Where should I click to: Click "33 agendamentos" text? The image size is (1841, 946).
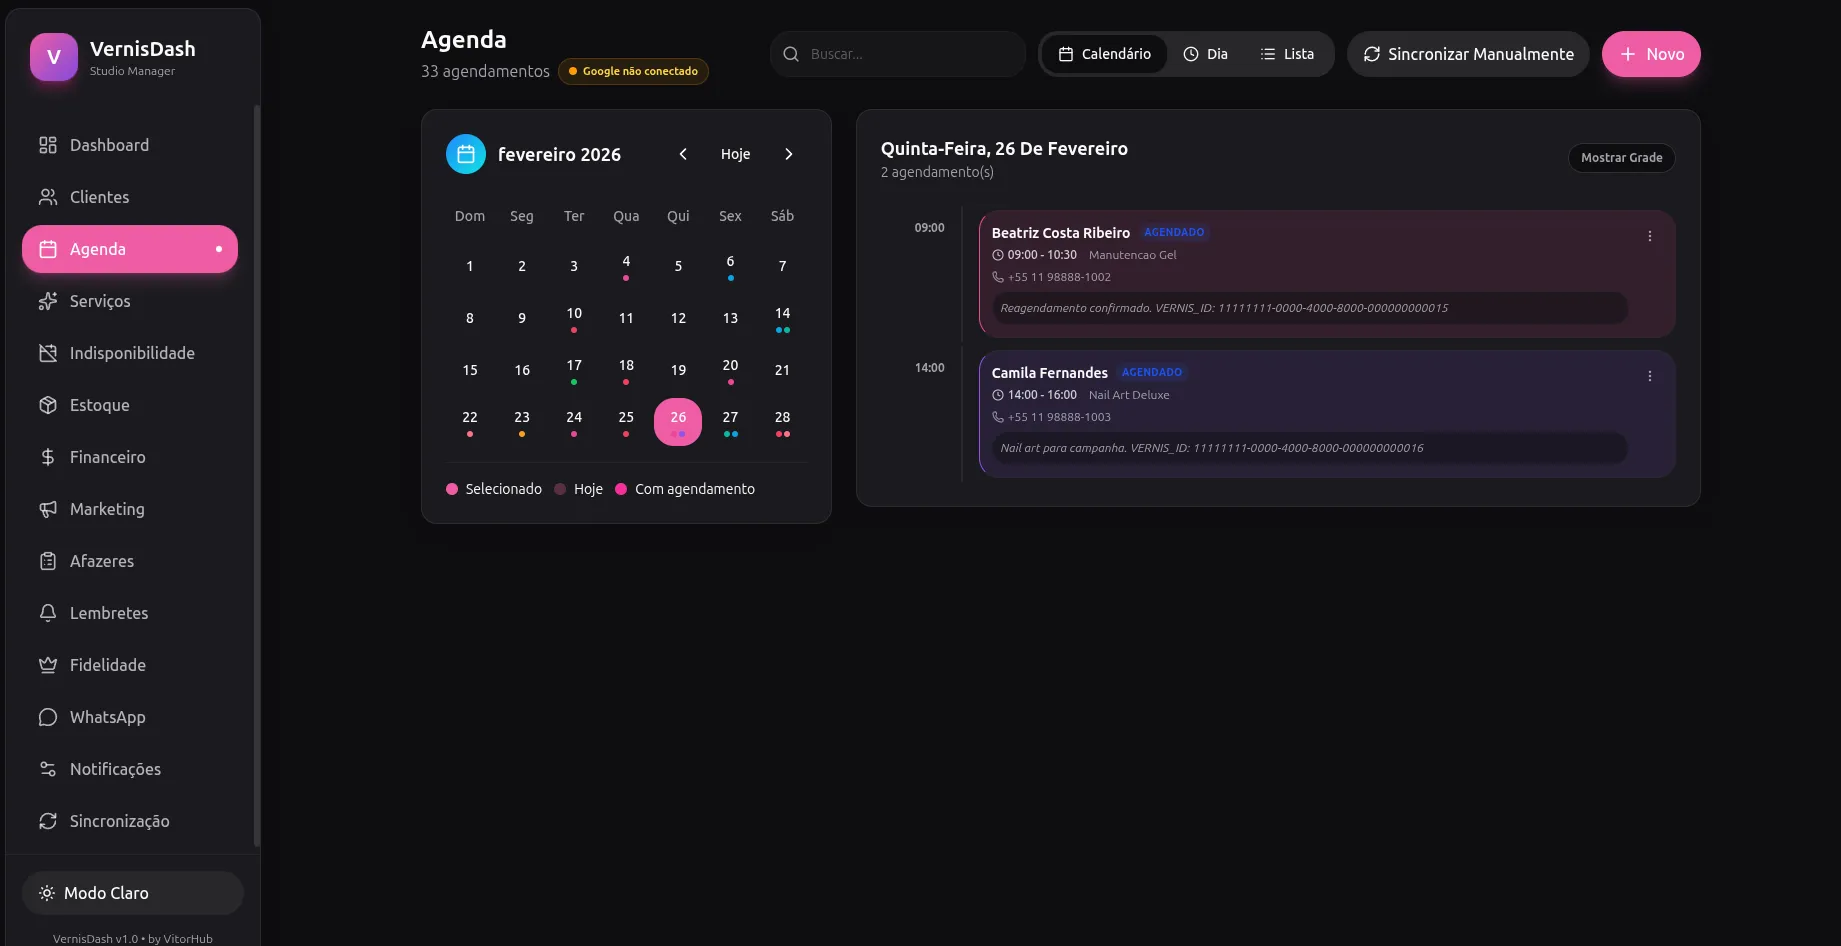485,71
